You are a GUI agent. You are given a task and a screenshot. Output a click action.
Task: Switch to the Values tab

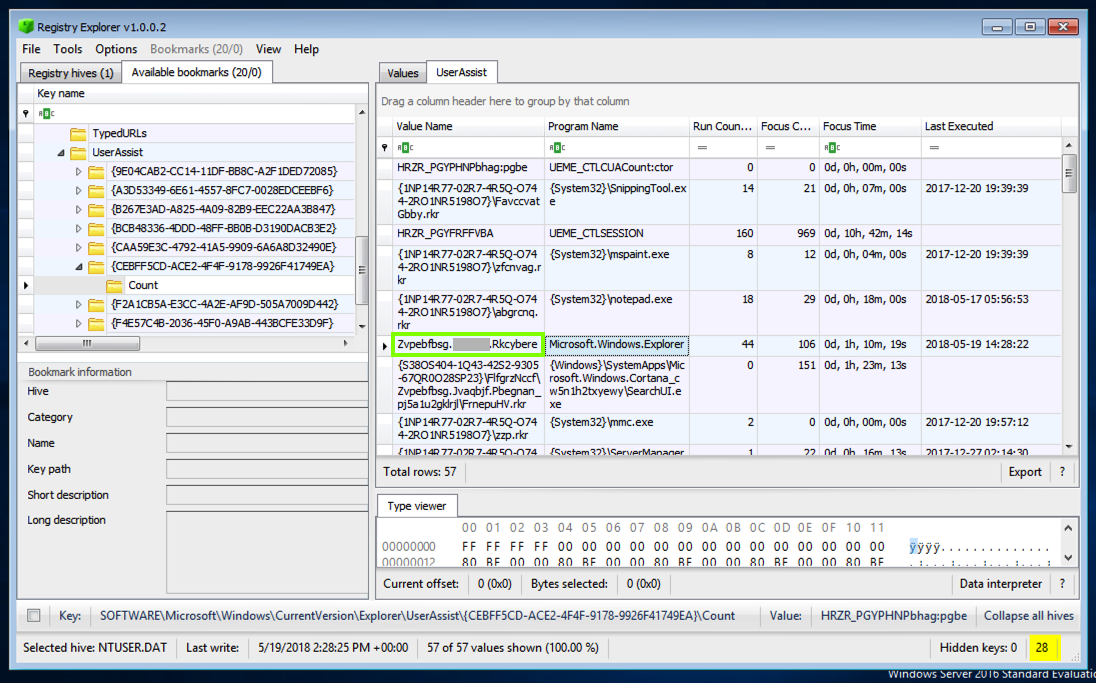[402, 73]
